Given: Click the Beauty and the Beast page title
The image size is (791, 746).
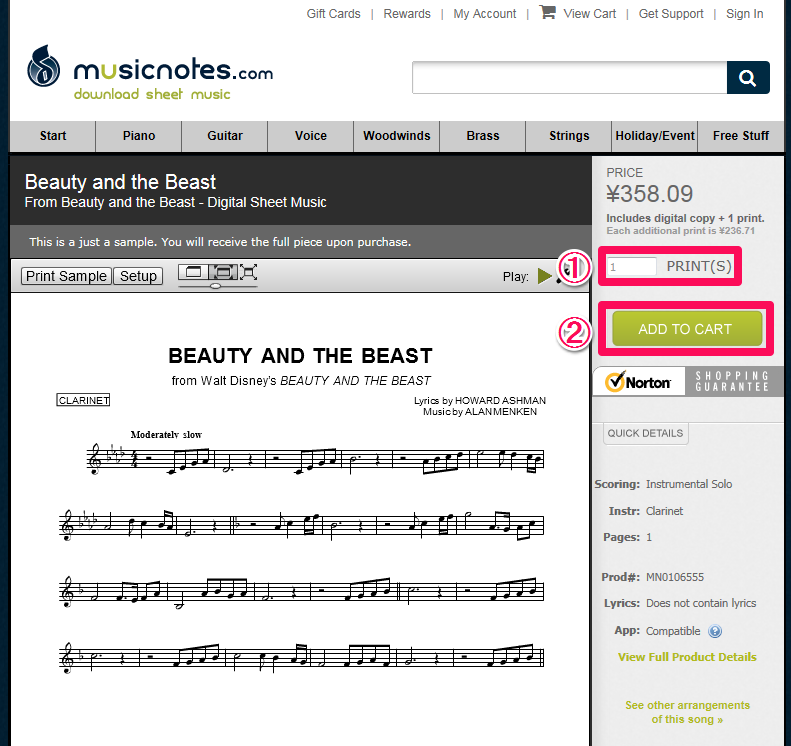Looking at the screenshot, I should [120, 182].
